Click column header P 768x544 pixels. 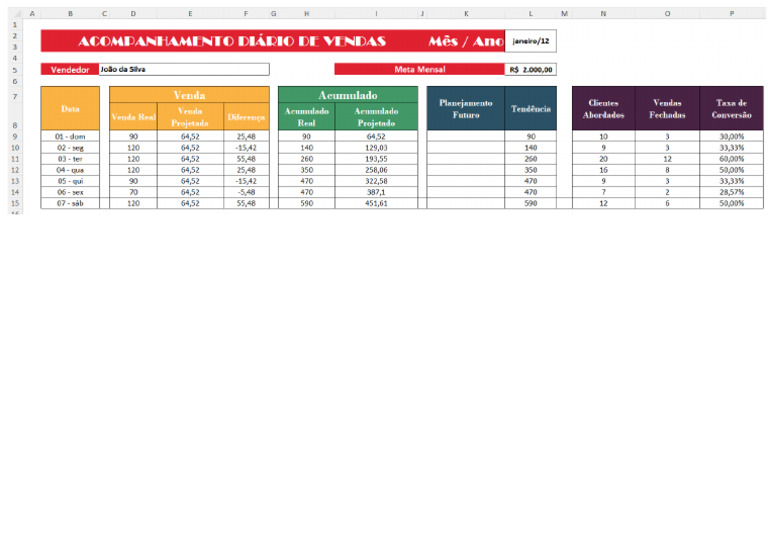tap(732, 14)
